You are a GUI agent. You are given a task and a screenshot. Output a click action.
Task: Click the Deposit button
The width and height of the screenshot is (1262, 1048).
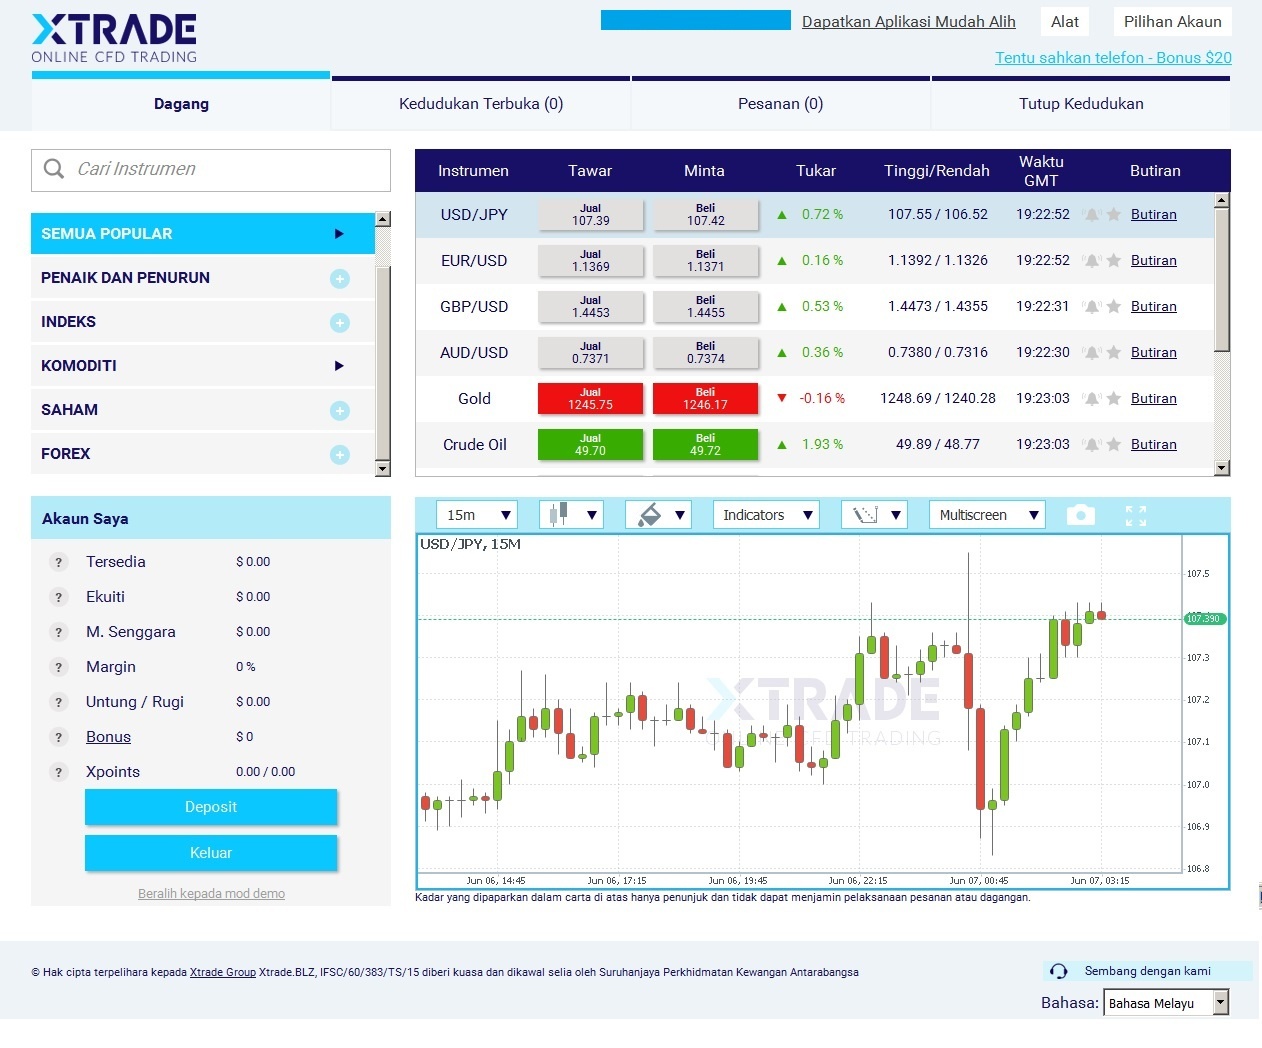[x=211, y=807]
